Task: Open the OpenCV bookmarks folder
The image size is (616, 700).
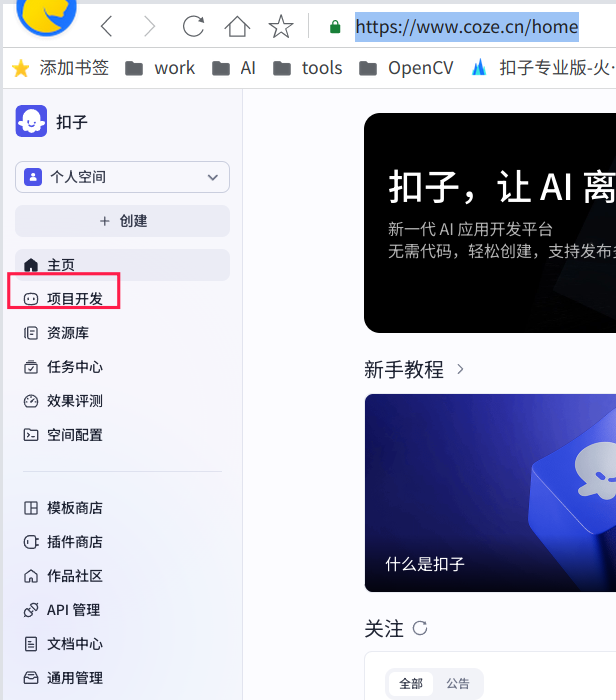Action: [x=406, y=68]
